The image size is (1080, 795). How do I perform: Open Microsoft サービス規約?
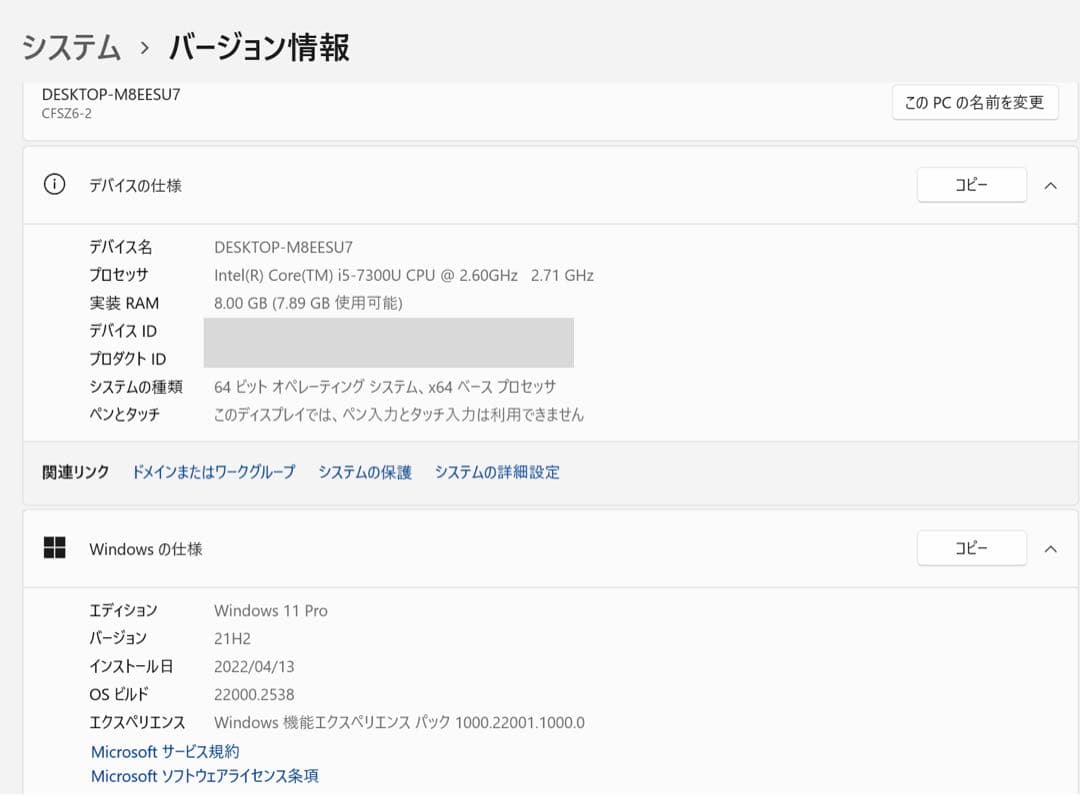(167, 751)
